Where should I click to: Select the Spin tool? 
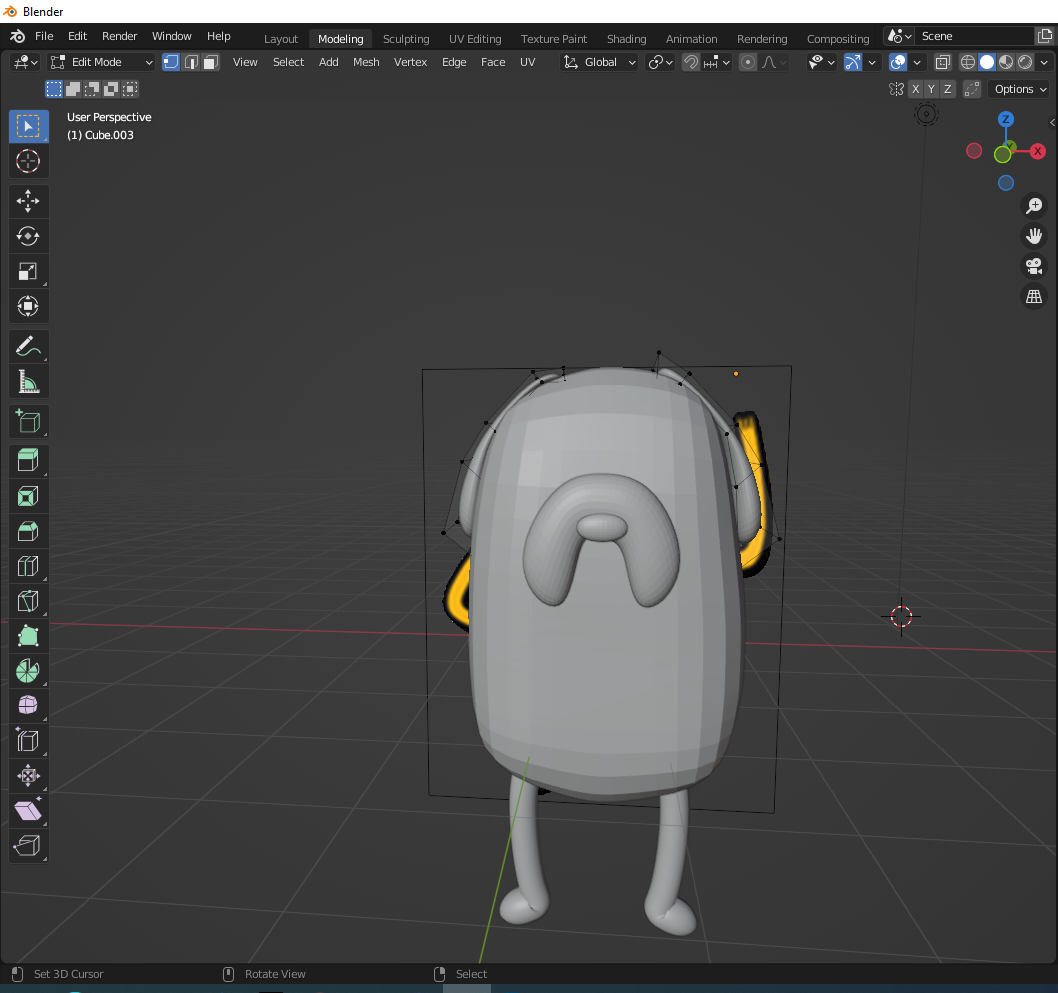pyautogui.click(x=28, y=671)
